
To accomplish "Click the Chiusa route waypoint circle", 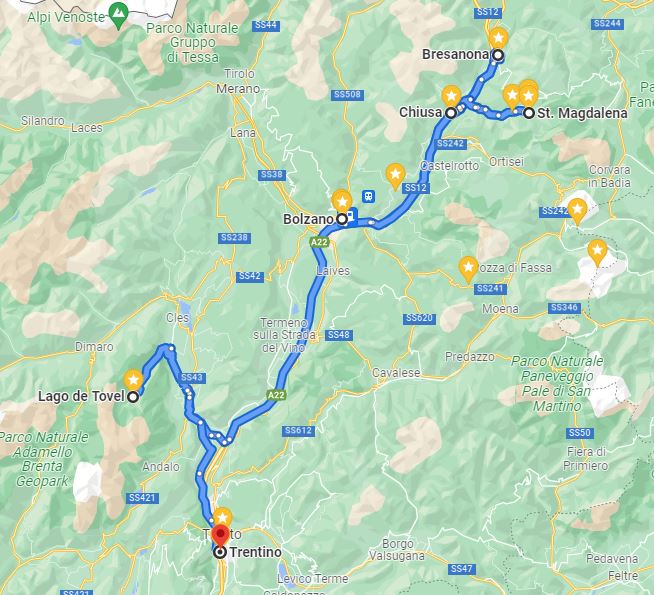I will point(451,113).
